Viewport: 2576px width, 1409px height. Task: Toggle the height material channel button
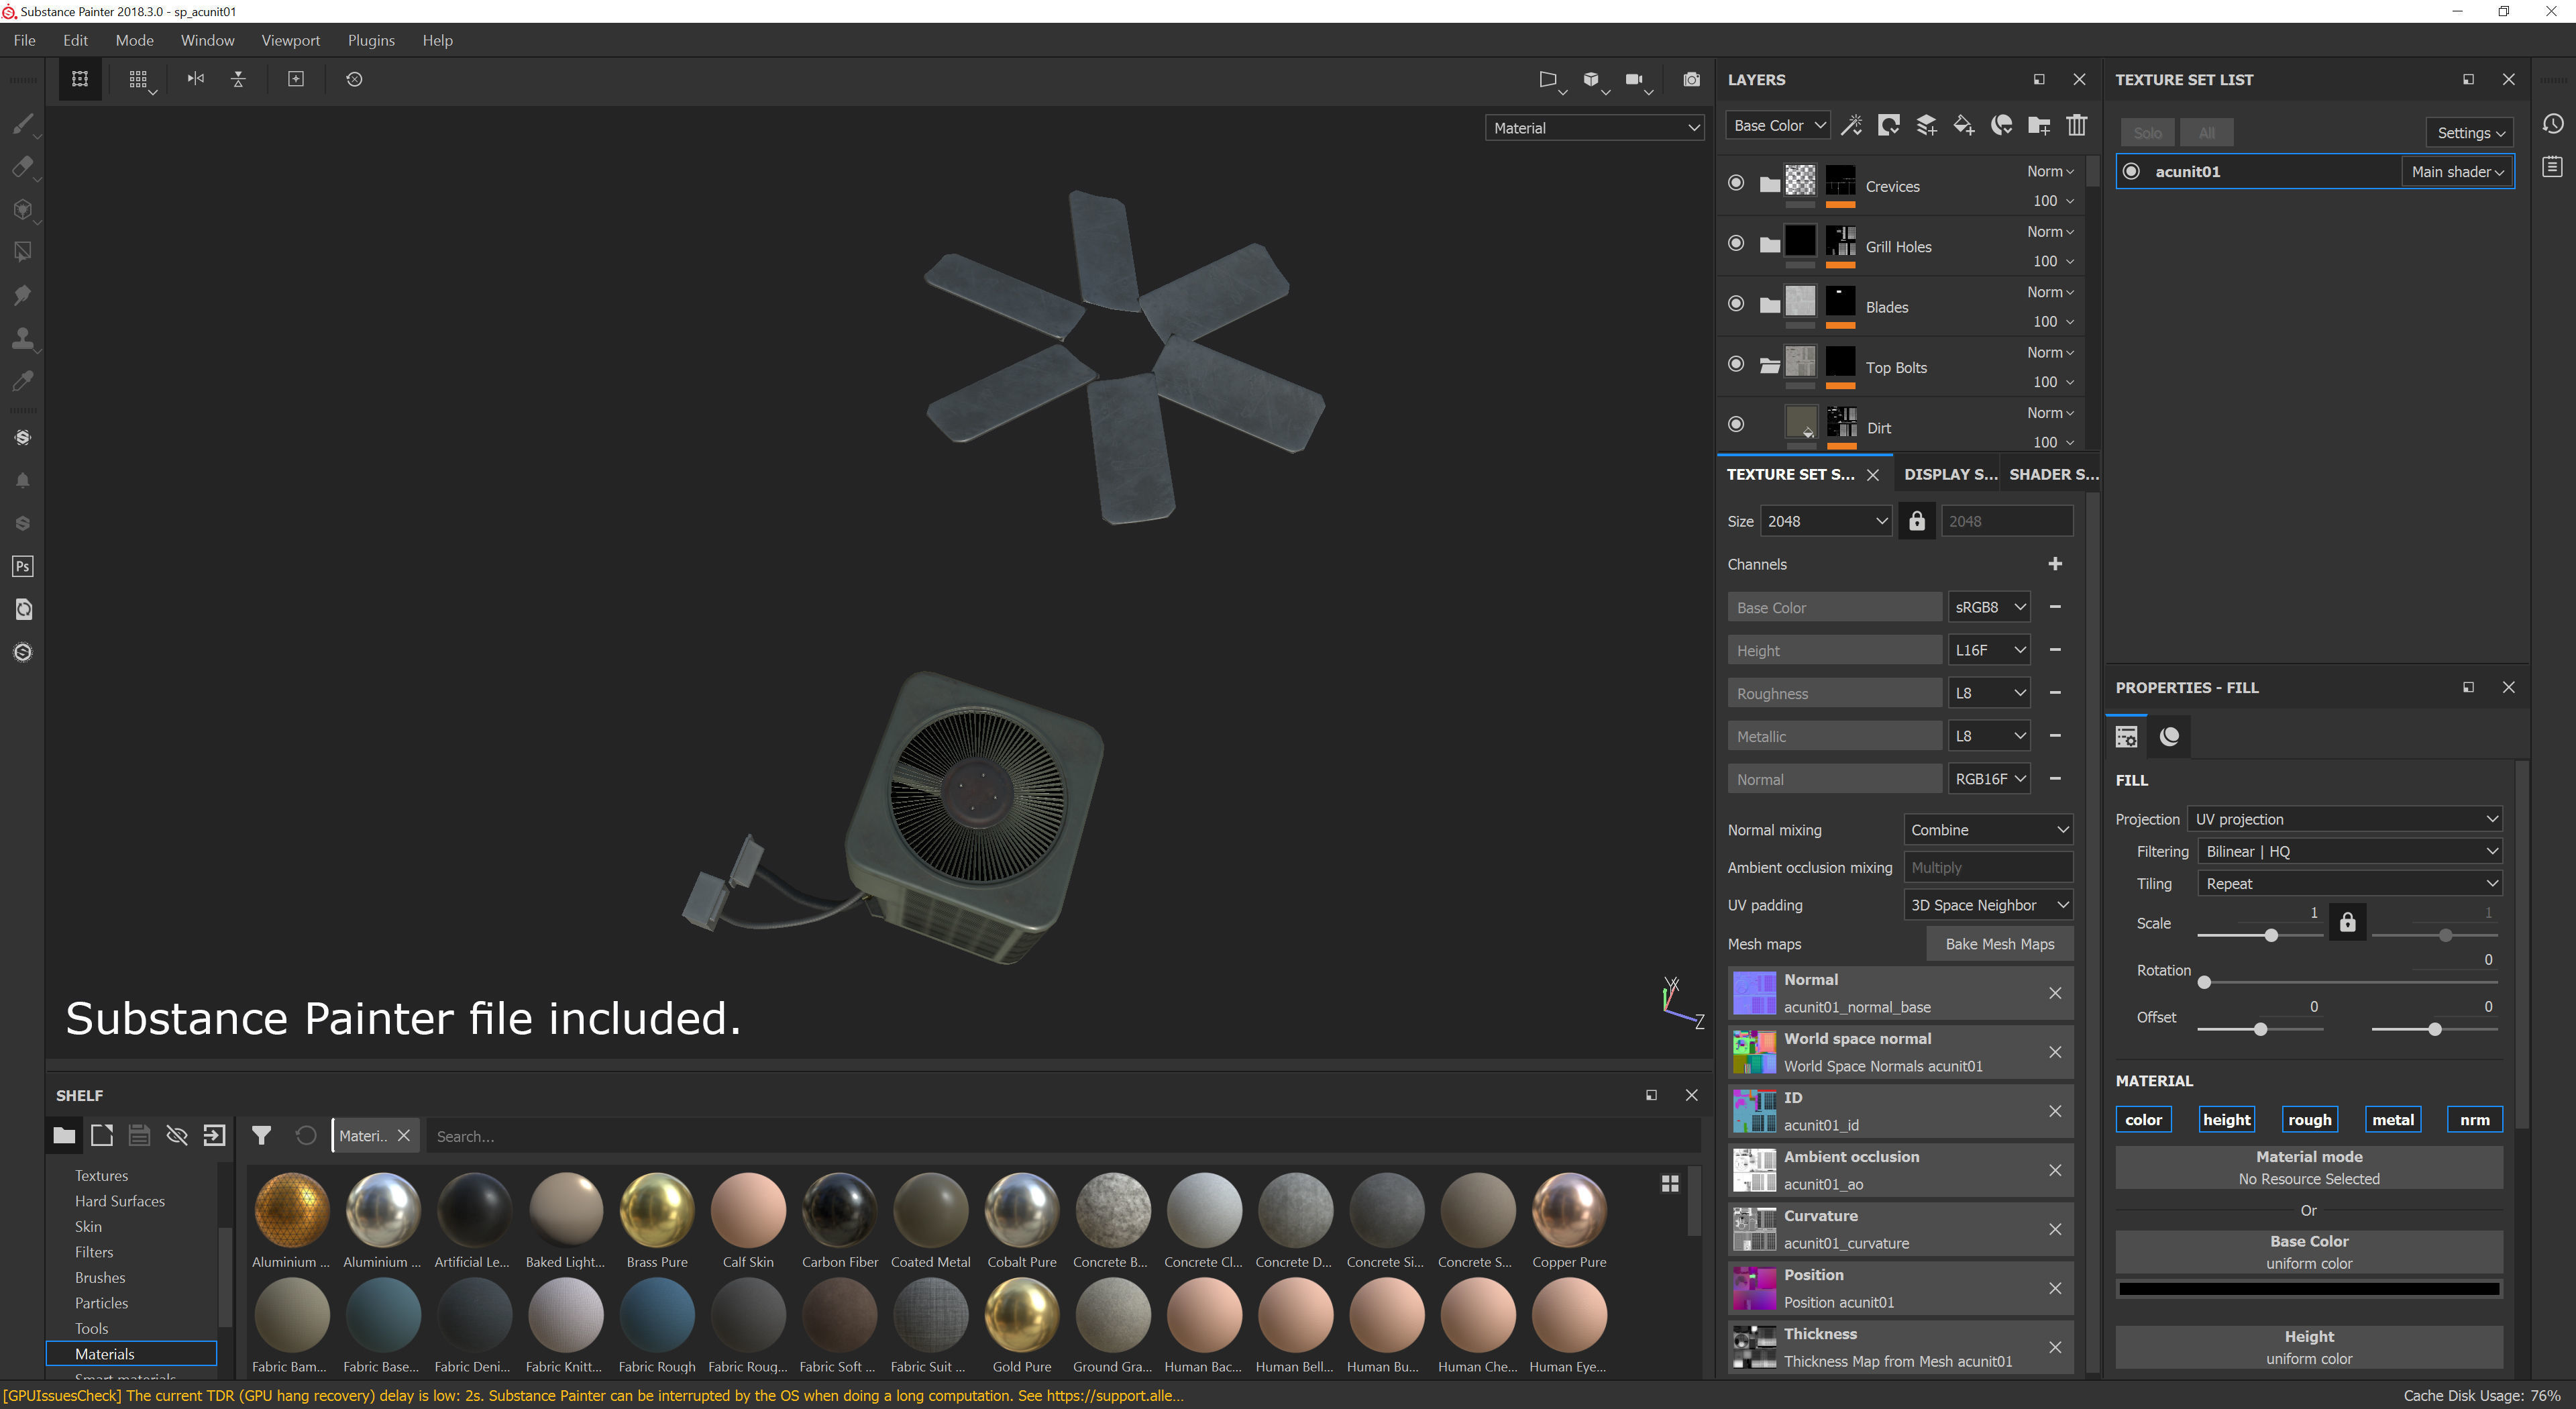(2226, 1119)
